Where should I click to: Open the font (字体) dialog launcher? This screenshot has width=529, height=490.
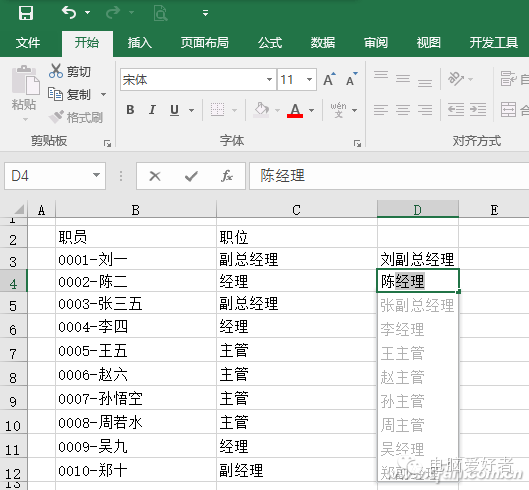[357, 143]
